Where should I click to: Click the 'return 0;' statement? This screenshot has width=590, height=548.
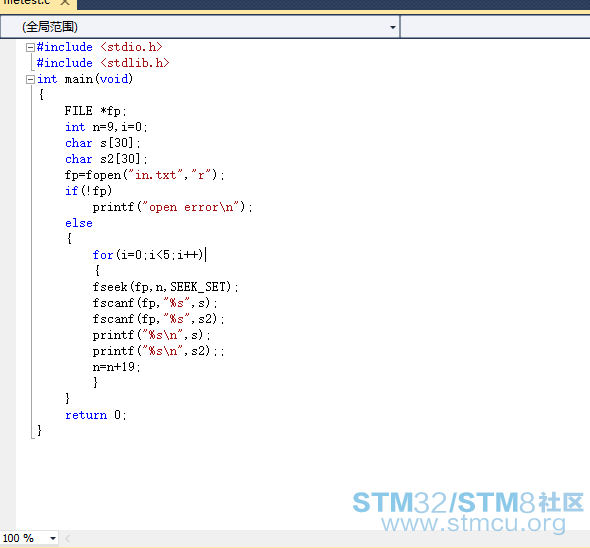point(96,415)
